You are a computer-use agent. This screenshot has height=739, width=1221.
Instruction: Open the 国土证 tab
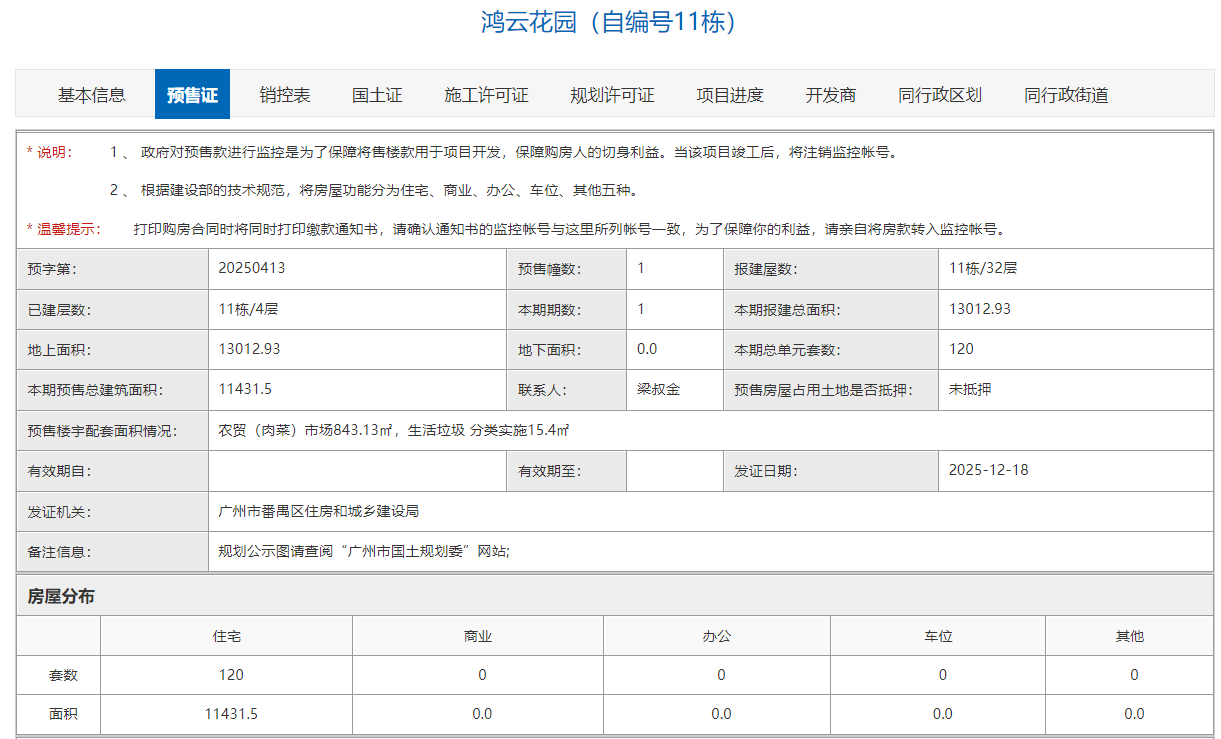377,95
